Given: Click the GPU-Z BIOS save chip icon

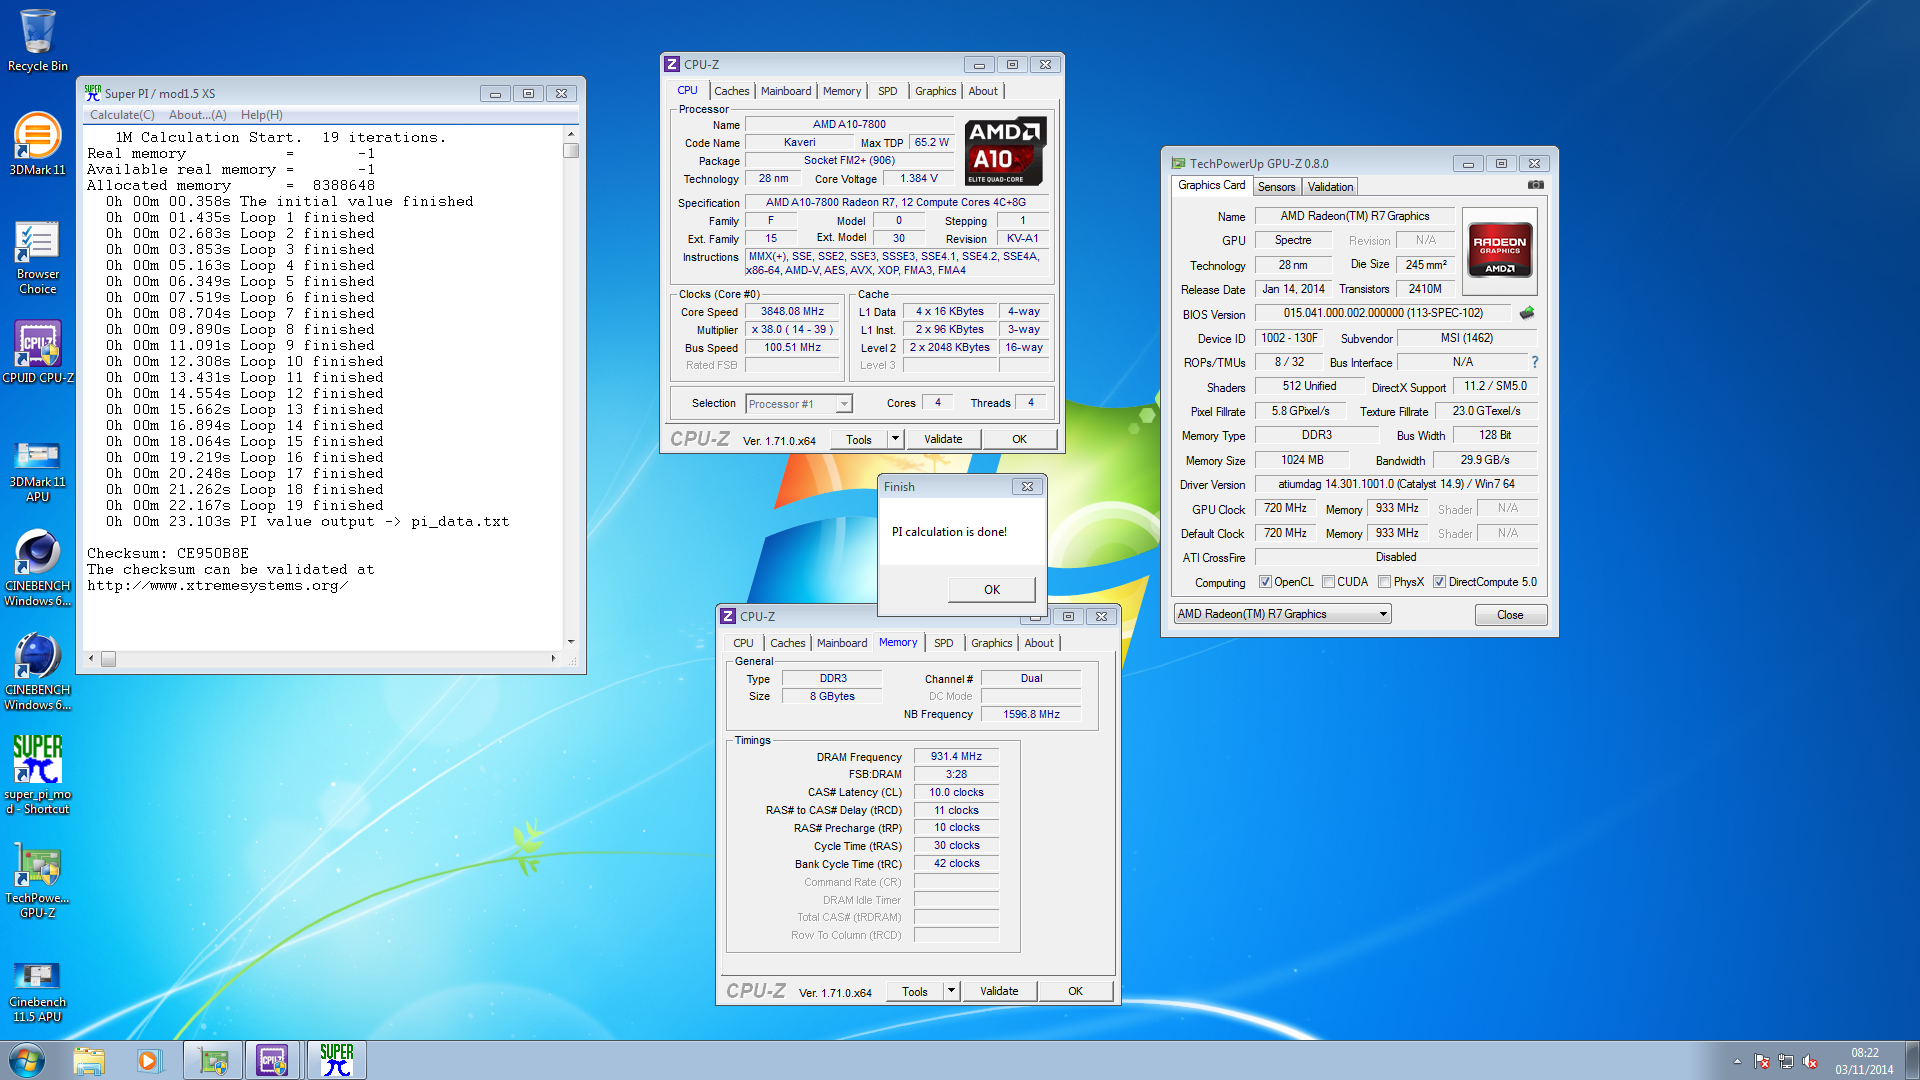Looking at the screenshot, I should [1527, 313].
